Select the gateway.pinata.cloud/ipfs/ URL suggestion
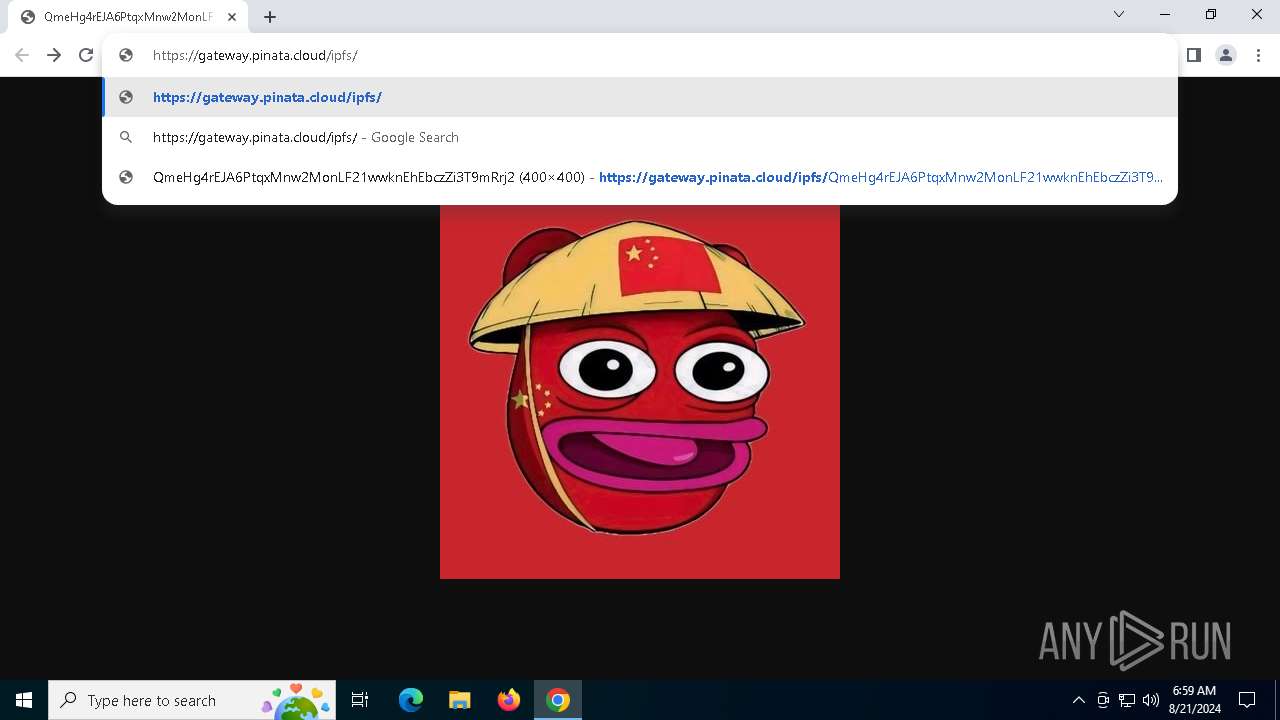The height and width of the screenshot is (720, 1280). [640, 97]
